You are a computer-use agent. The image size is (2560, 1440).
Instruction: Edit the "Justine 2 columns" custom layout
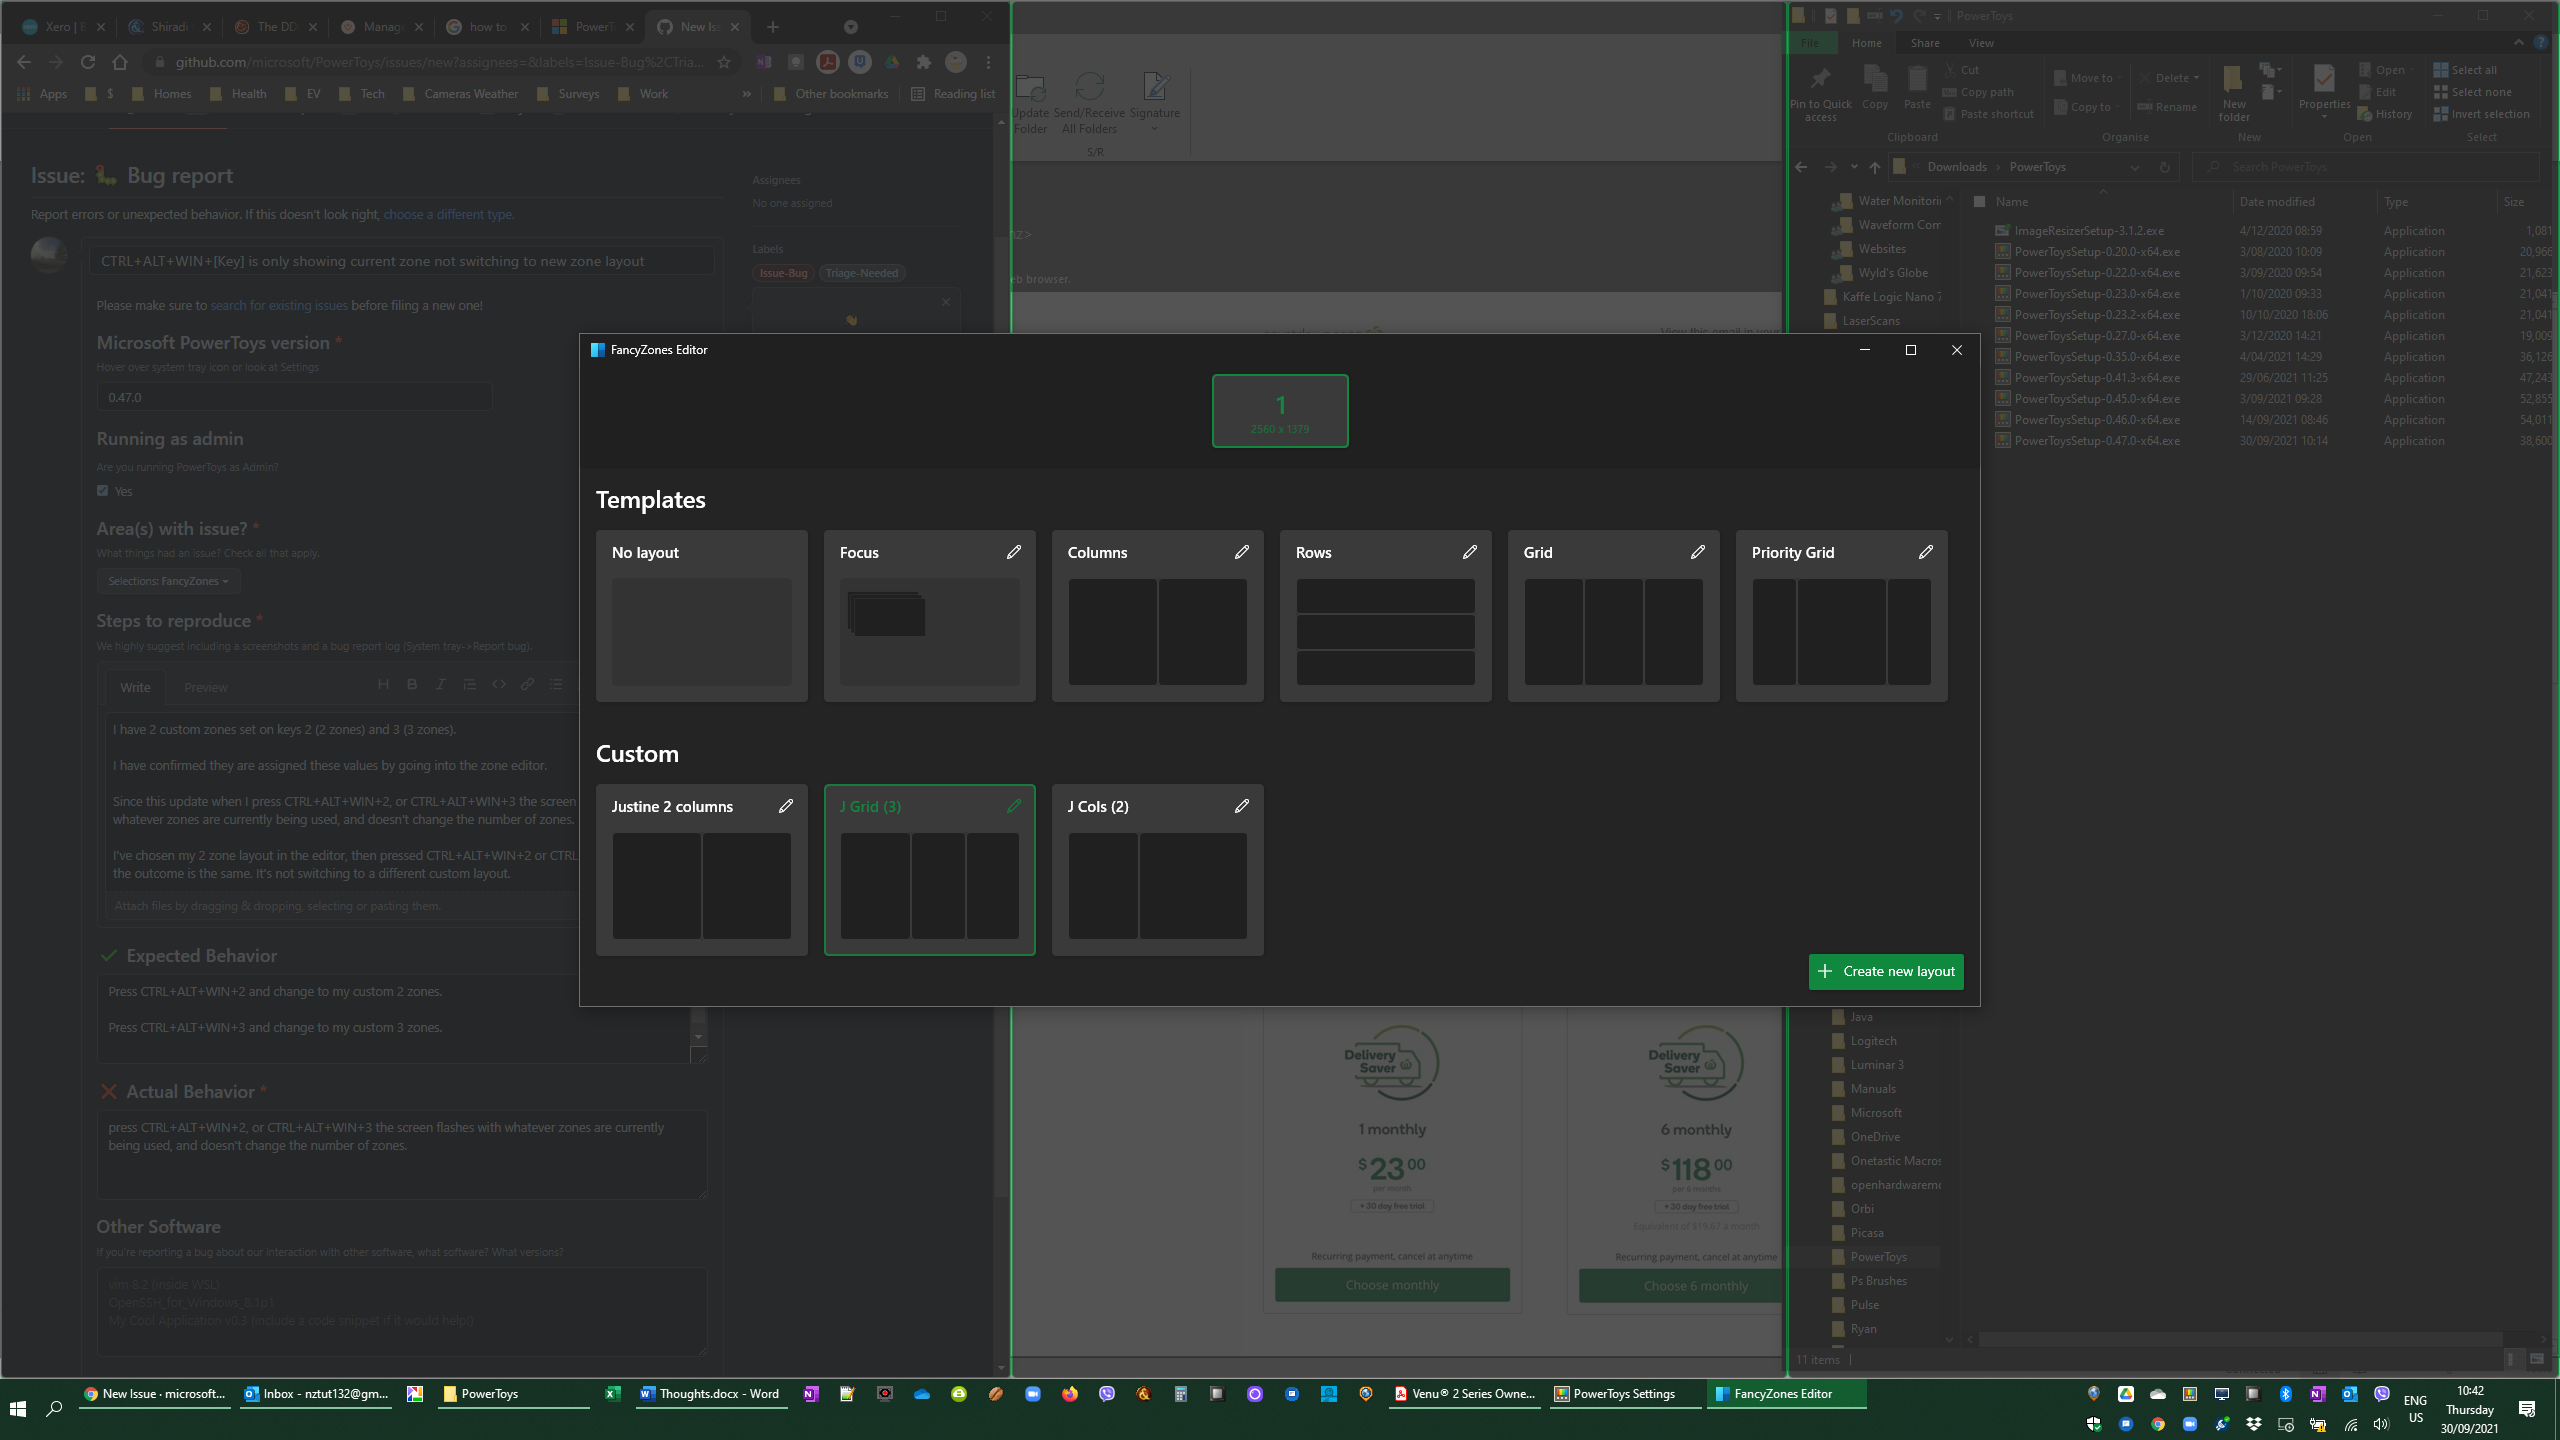[787, 805]
